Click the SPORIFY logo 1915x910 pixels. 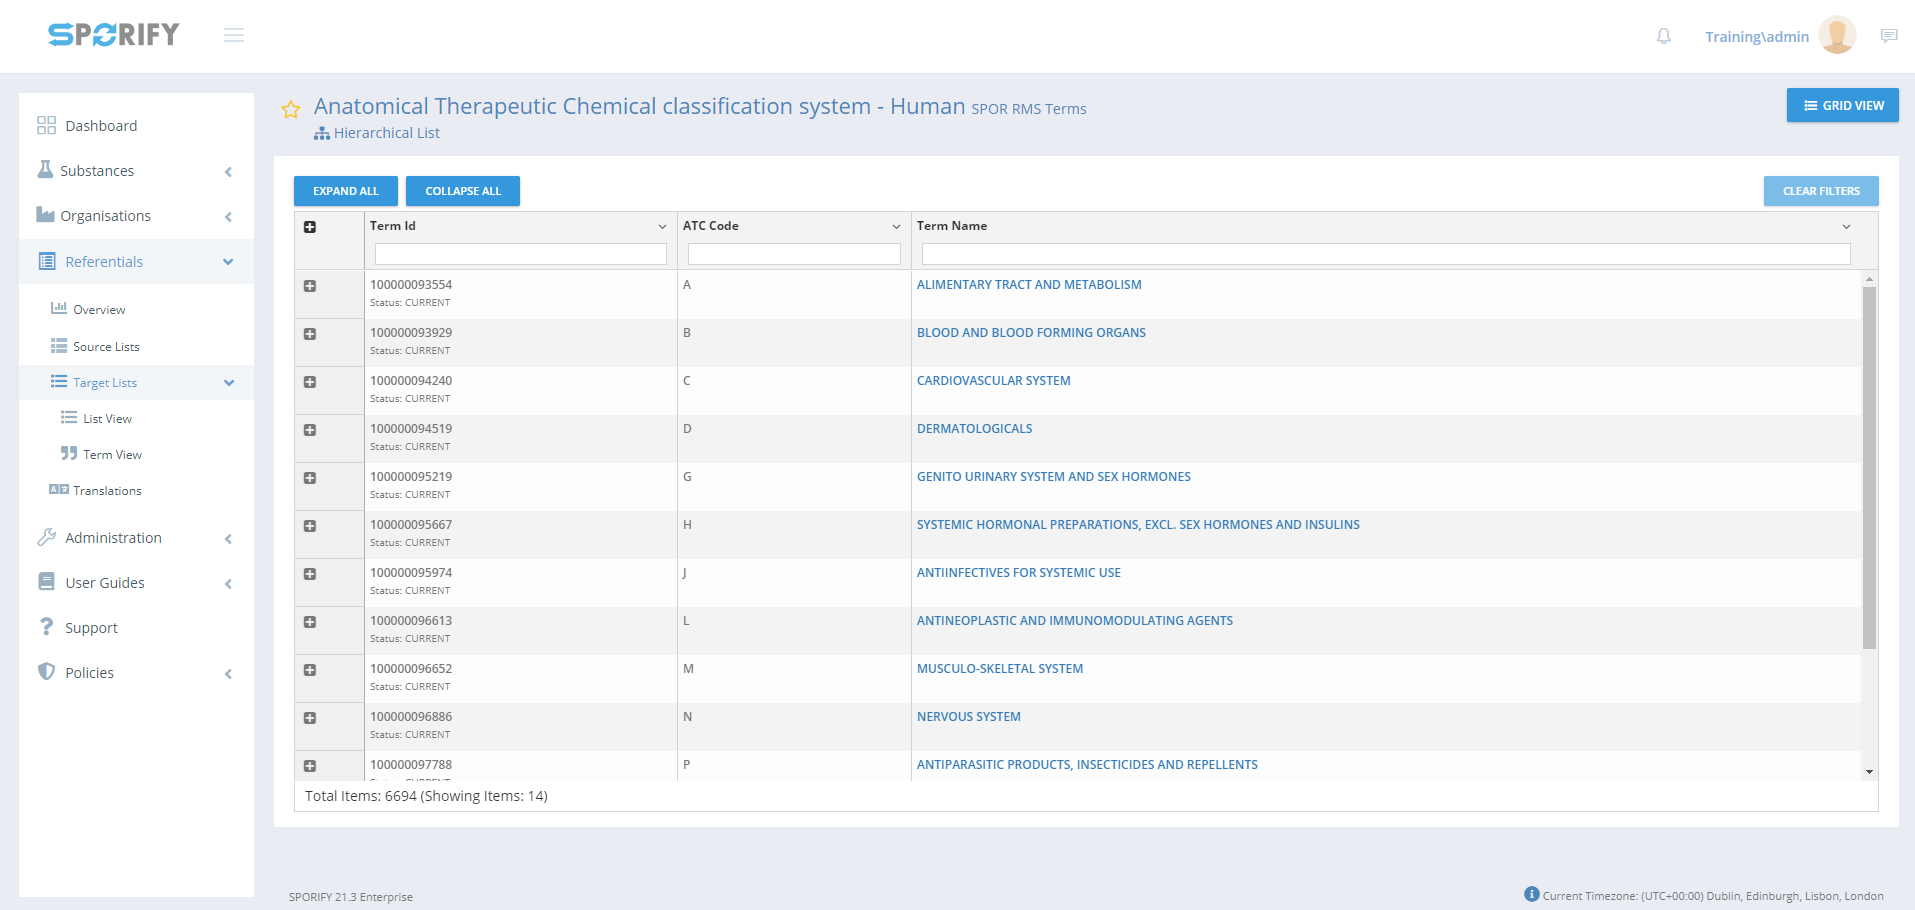114,35
